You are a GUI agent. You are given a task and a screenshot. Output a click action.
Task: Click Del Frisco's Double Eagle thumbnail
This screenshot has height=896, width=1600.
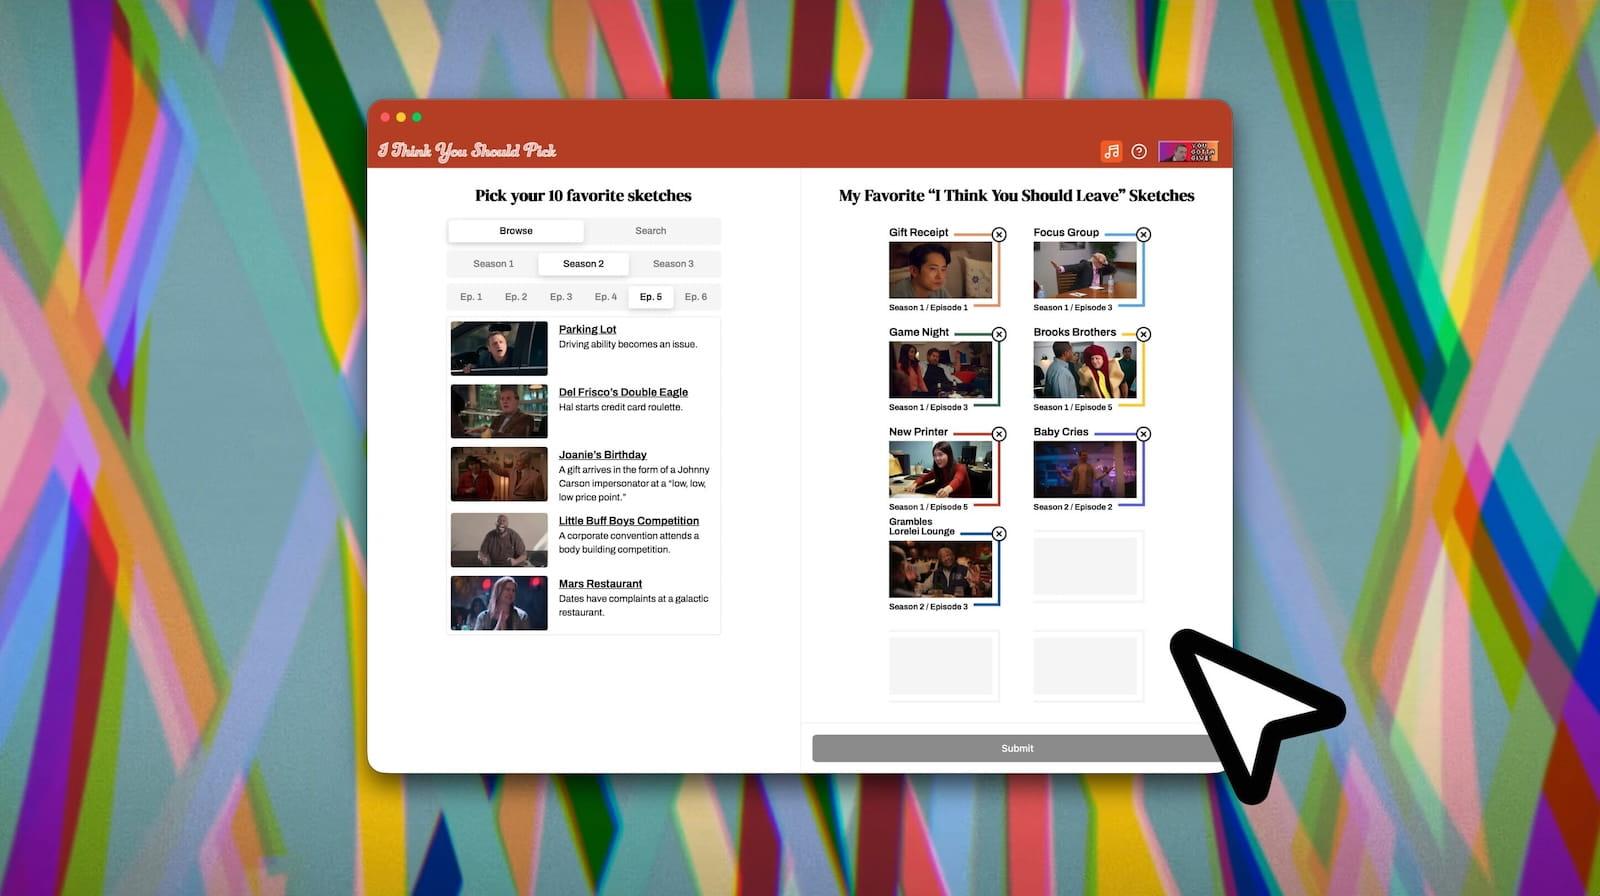tap(499, 411)
